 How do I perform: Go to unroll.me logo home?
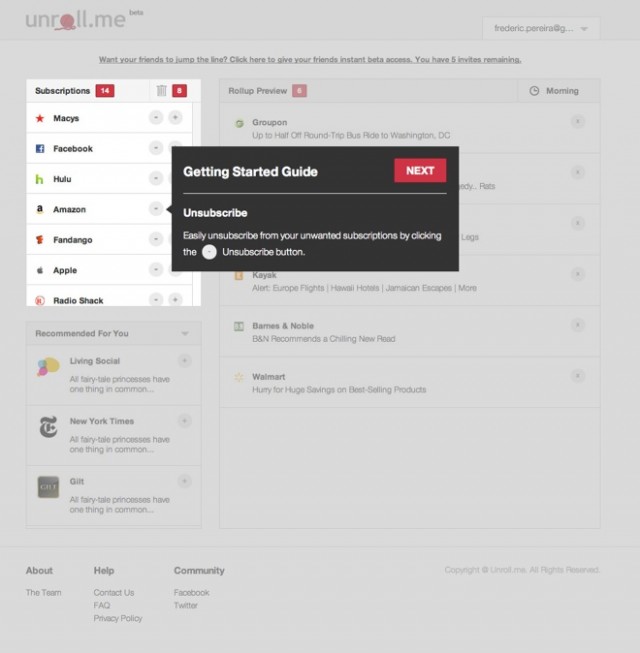tap(76, 20)
